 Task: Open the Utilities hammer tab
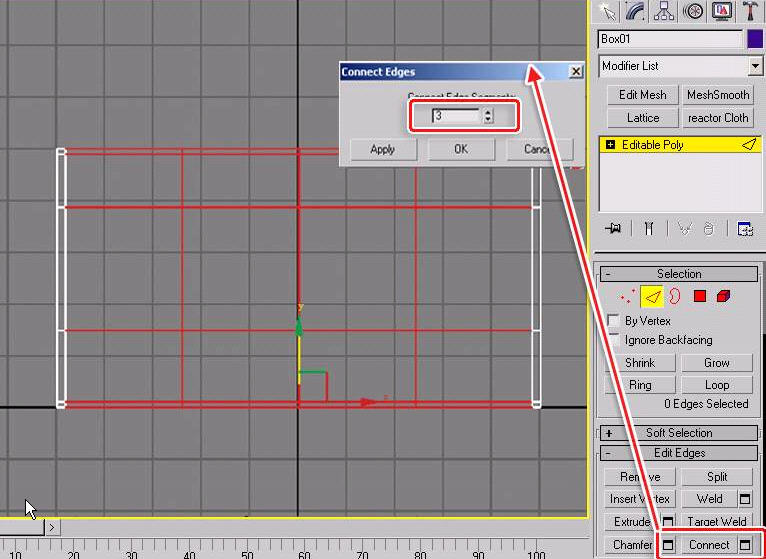point(749,11)
